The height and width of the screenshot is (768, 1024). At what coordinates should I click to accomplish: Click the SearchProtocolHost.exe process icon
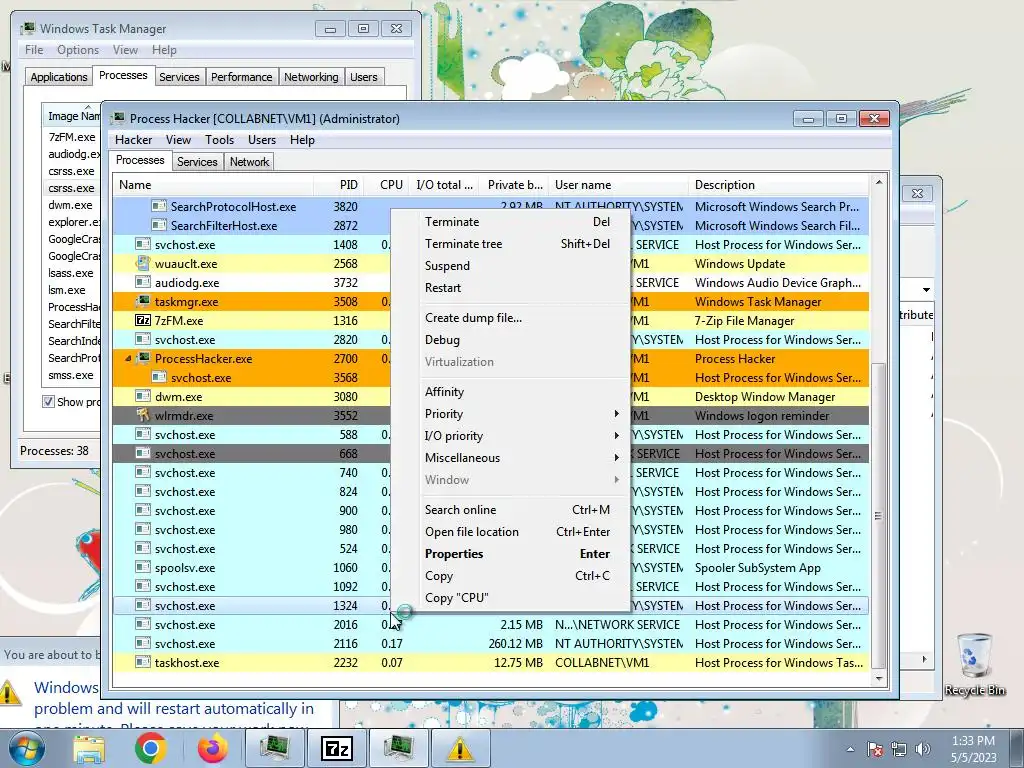(159, 206)
